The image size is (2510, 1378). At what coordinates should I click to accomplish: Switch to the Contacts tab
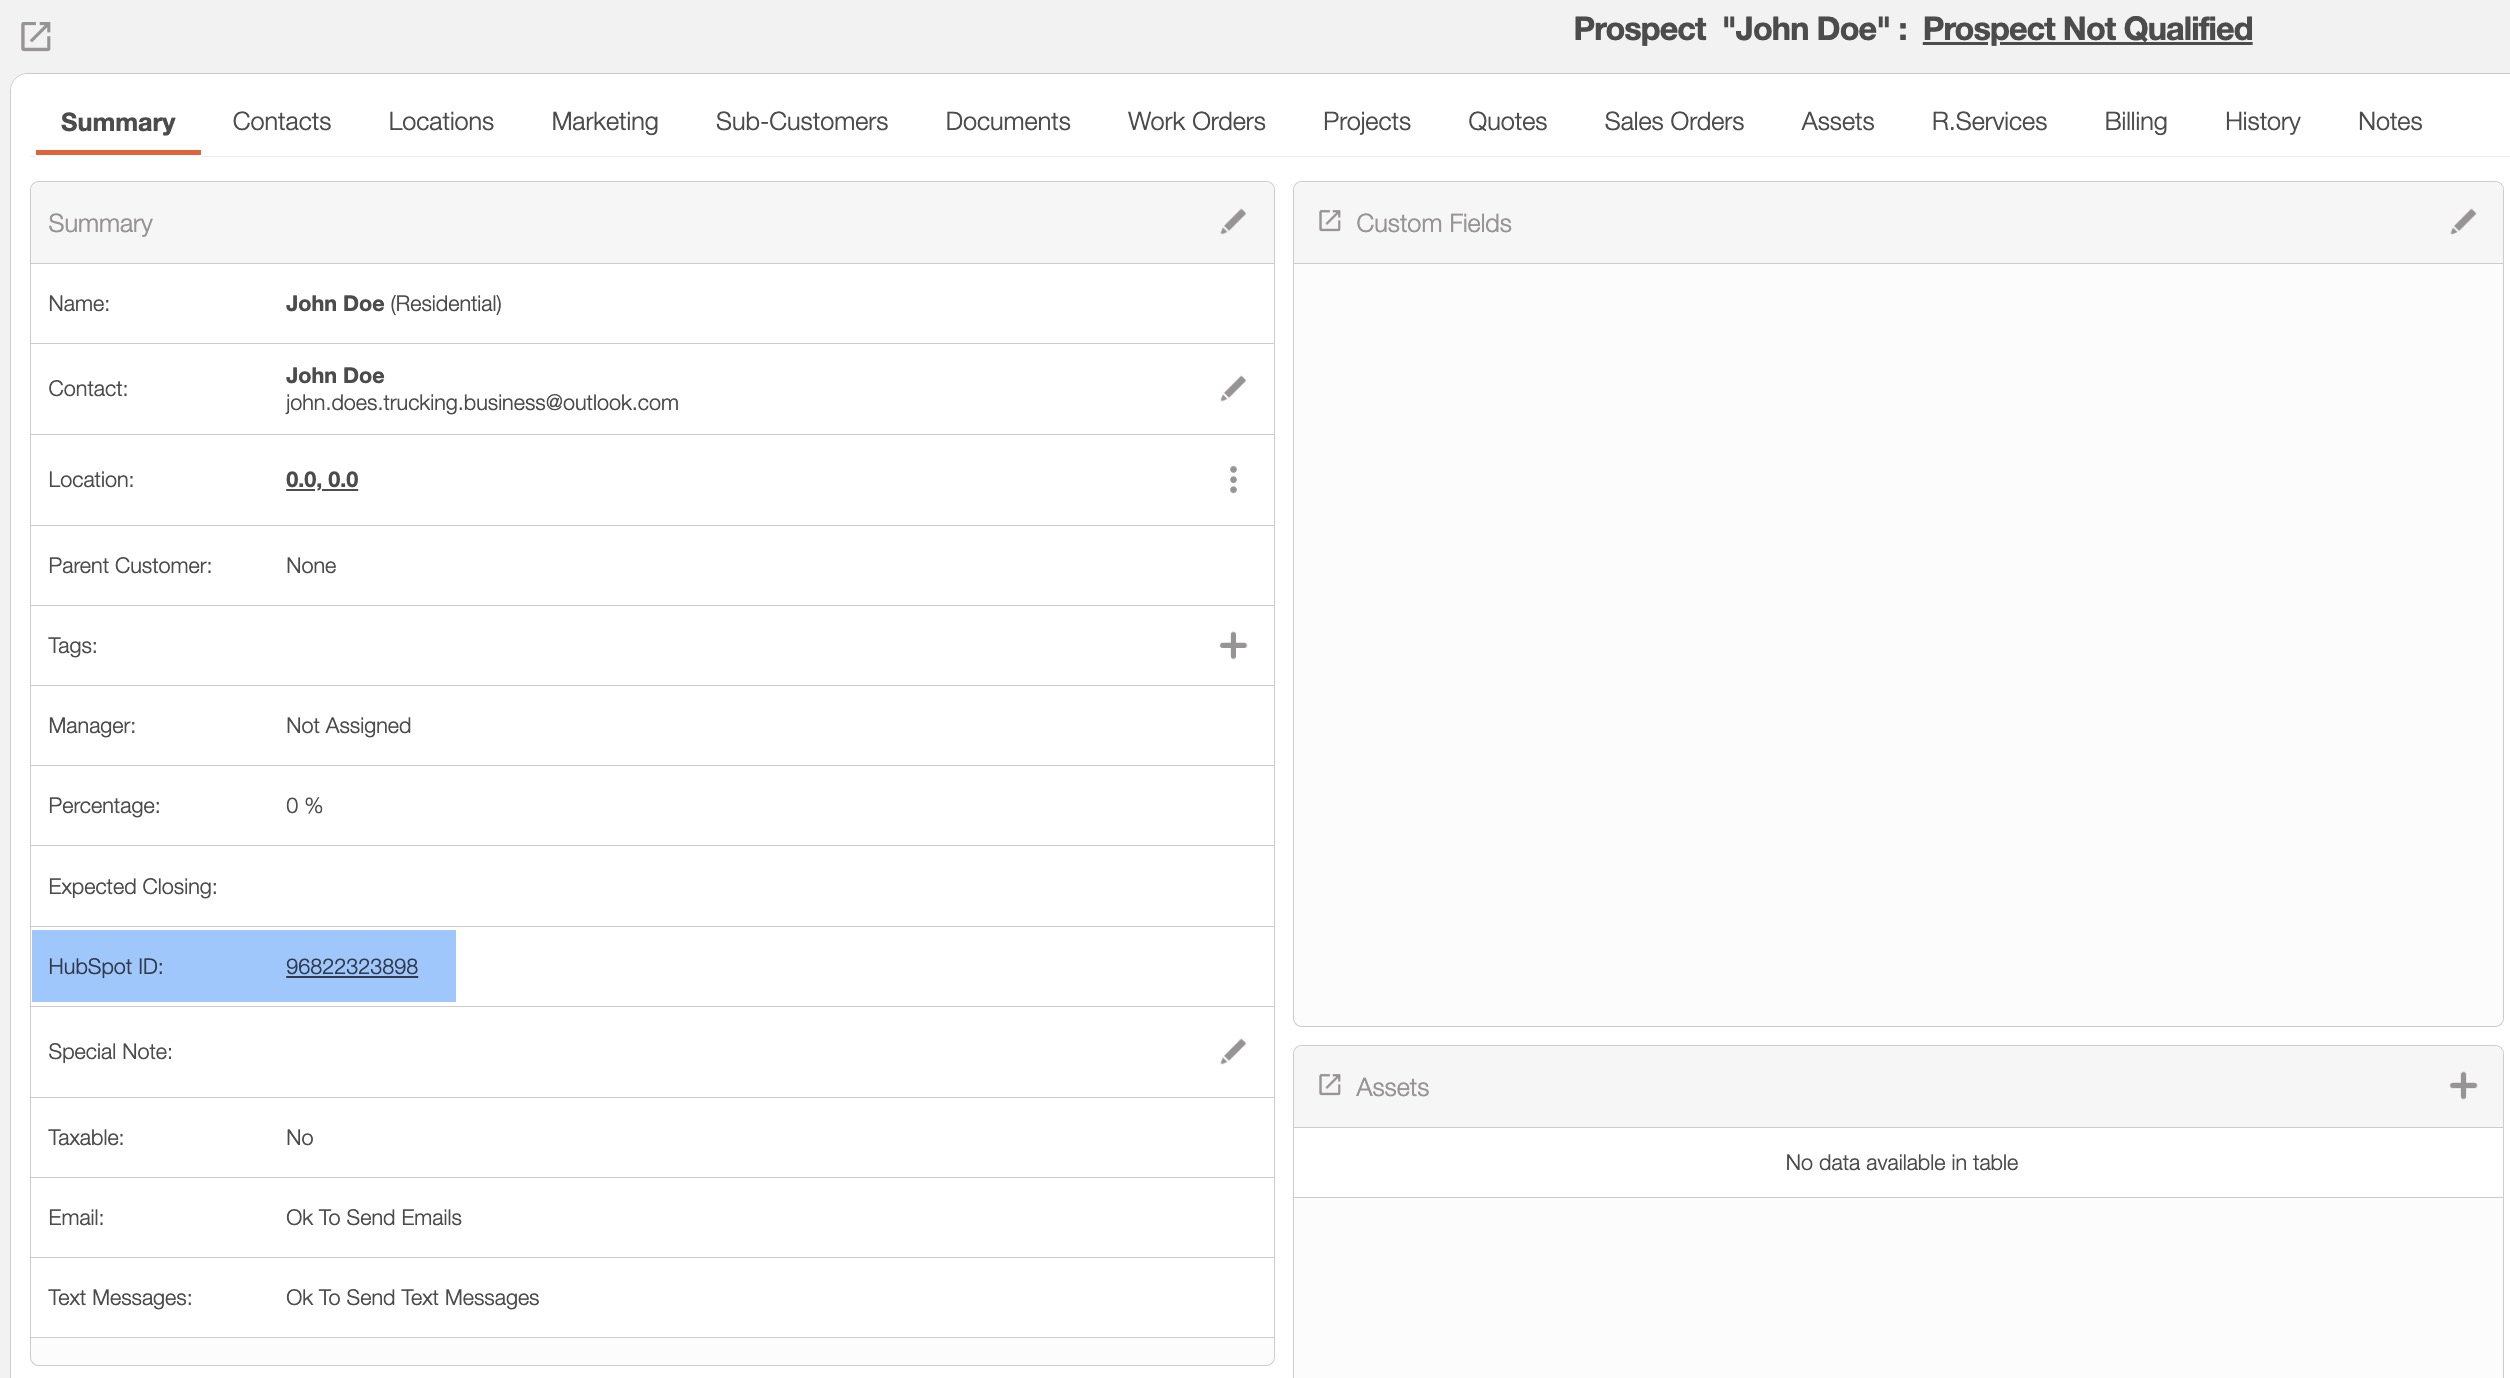[281, 122]
